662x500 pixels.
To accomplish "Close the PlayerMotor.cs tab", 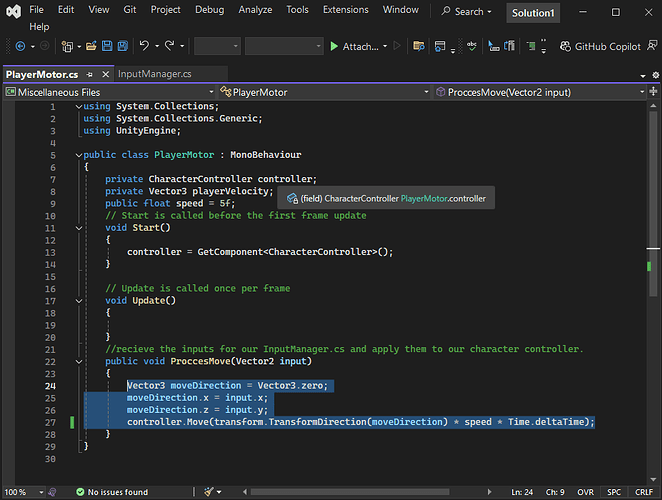I will (x=106, y=75).
